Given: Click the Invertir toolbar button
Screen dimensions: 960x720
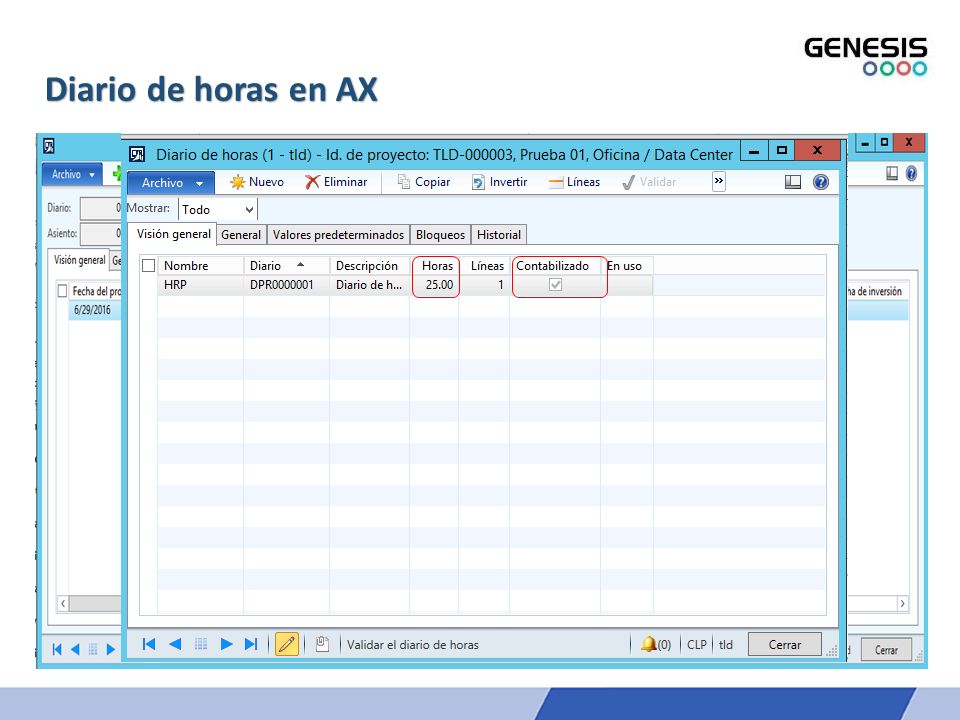Looking at the screenshot, I should 499,182.
